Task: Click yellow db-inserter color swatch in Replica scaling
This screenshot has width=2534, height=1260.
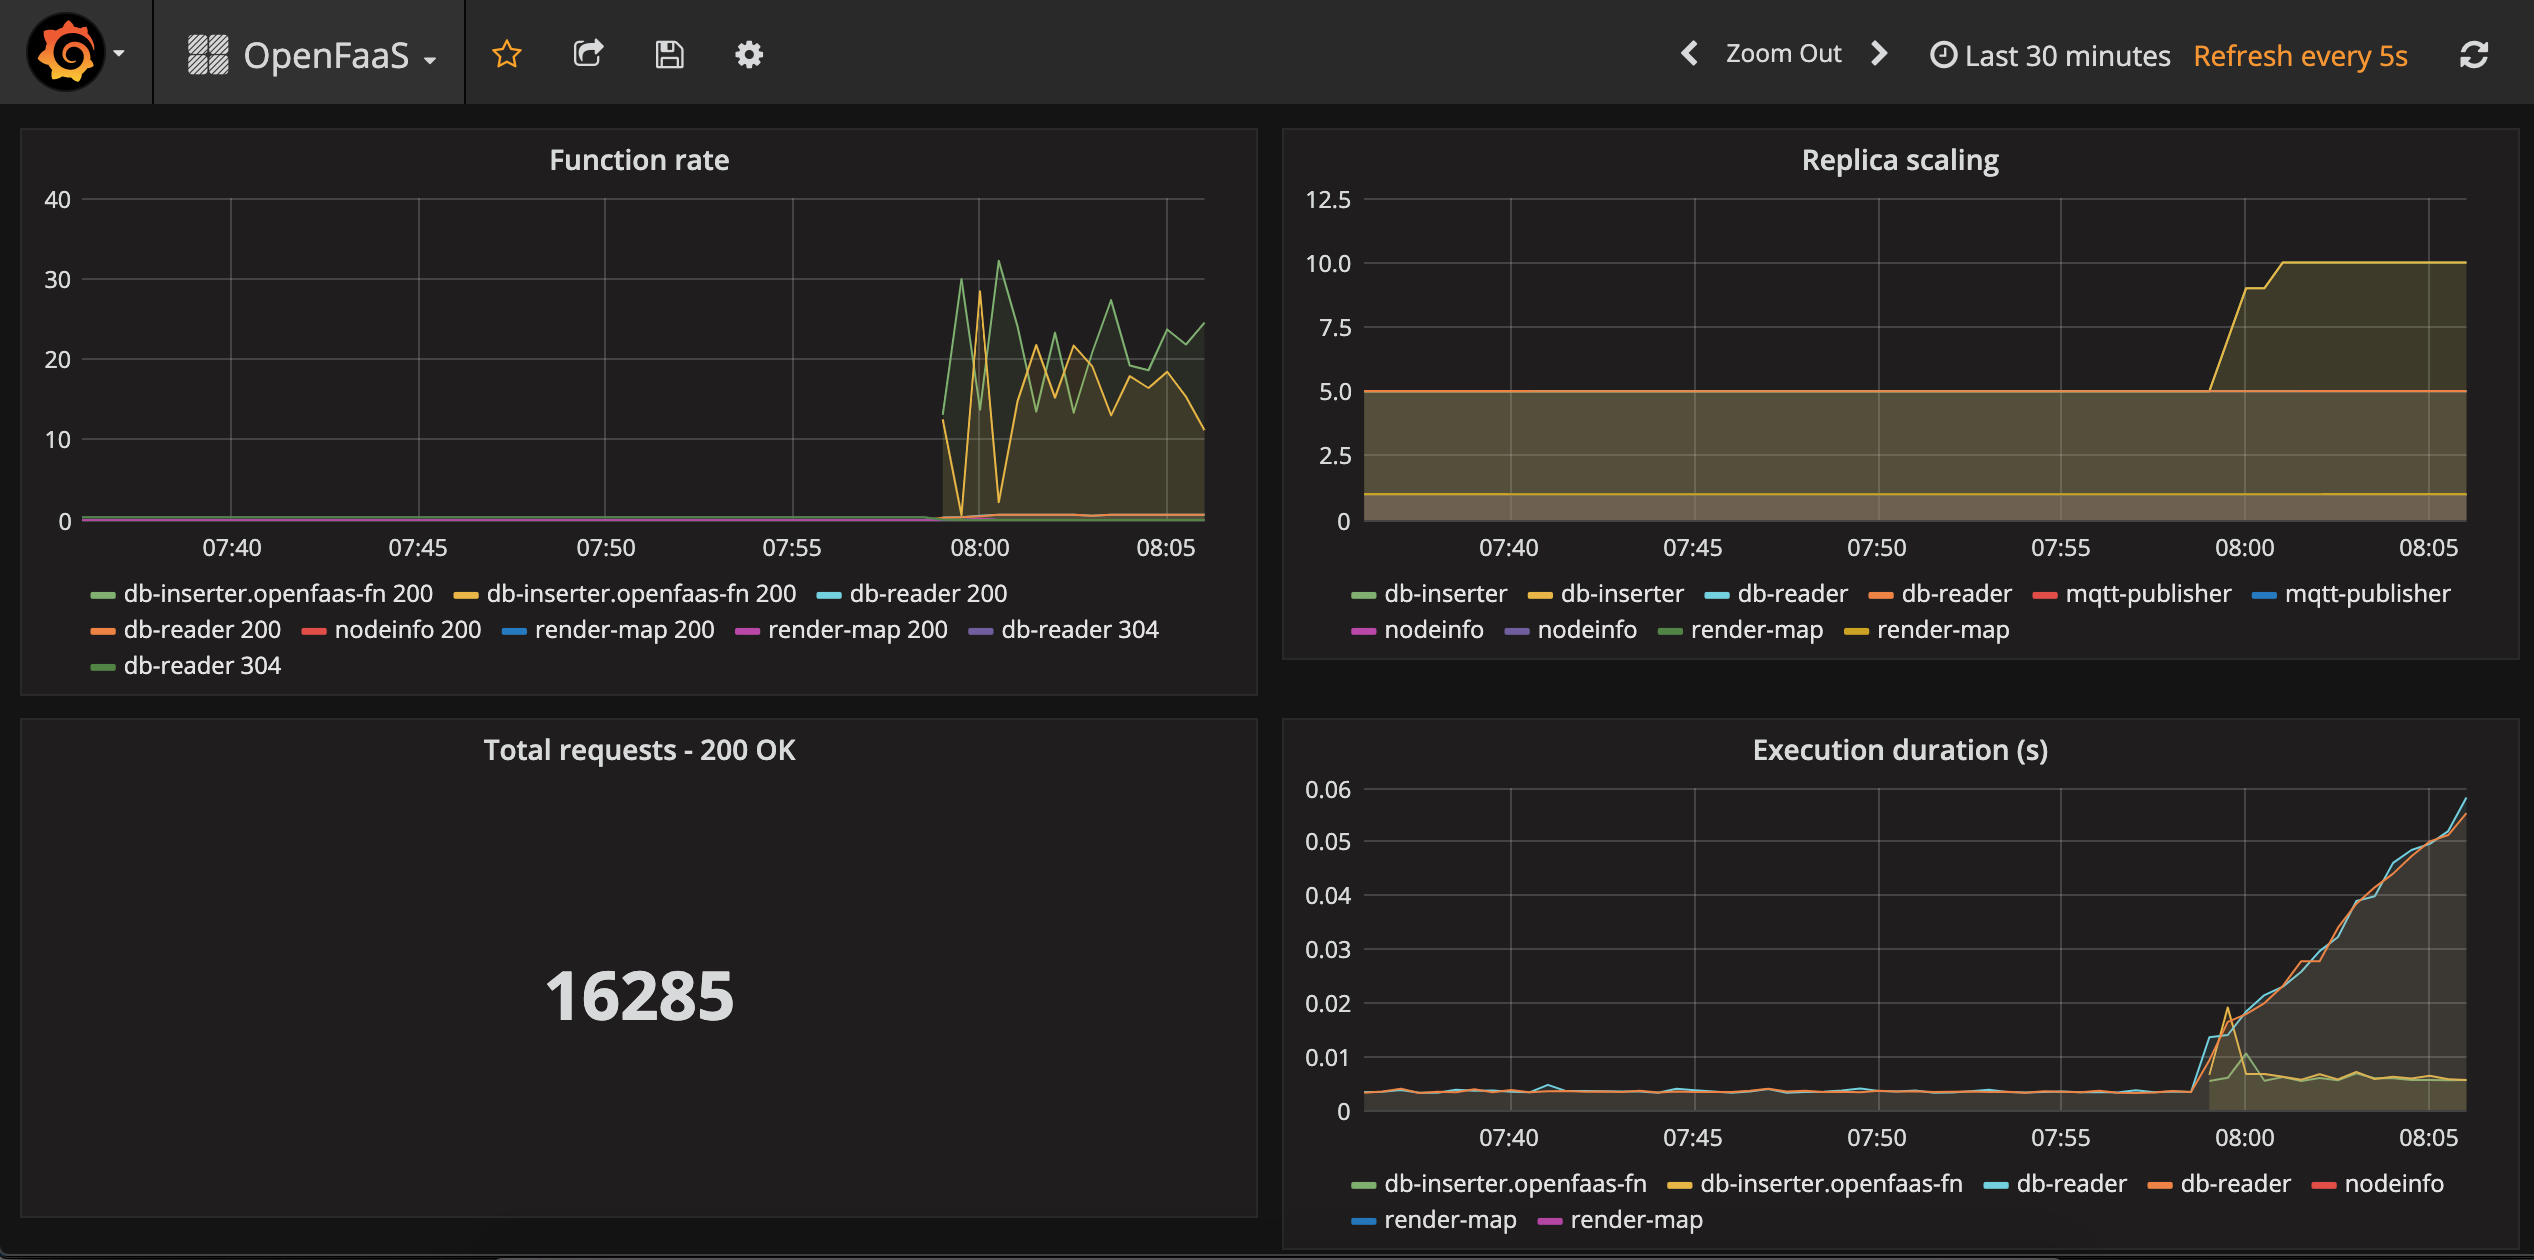Action: (1540, 595)
